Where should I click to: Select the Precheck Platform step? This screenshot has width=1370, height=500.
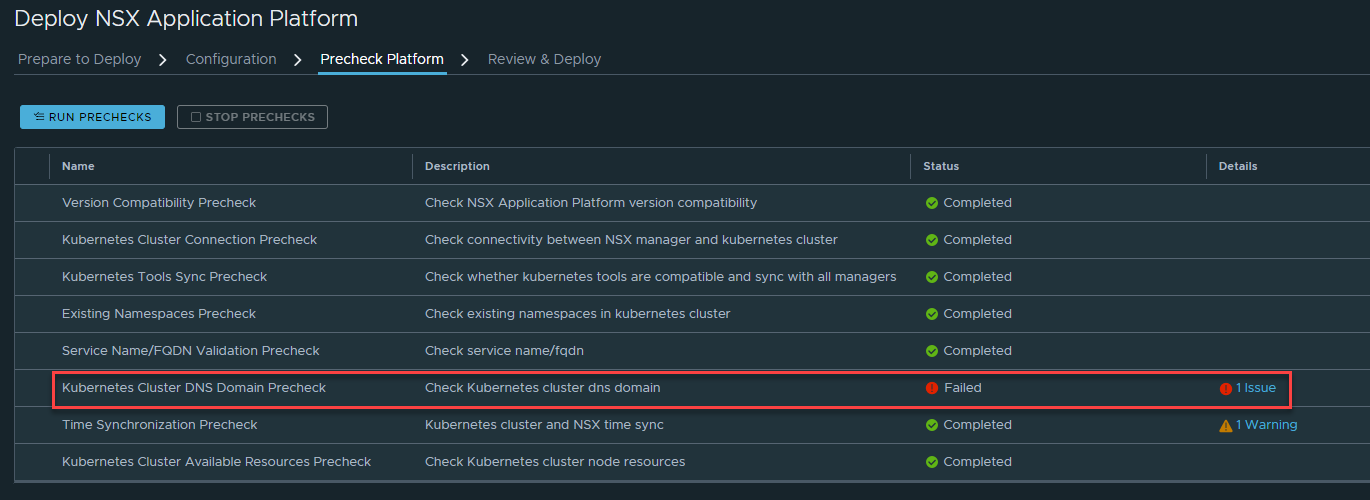tap(382, 59)
